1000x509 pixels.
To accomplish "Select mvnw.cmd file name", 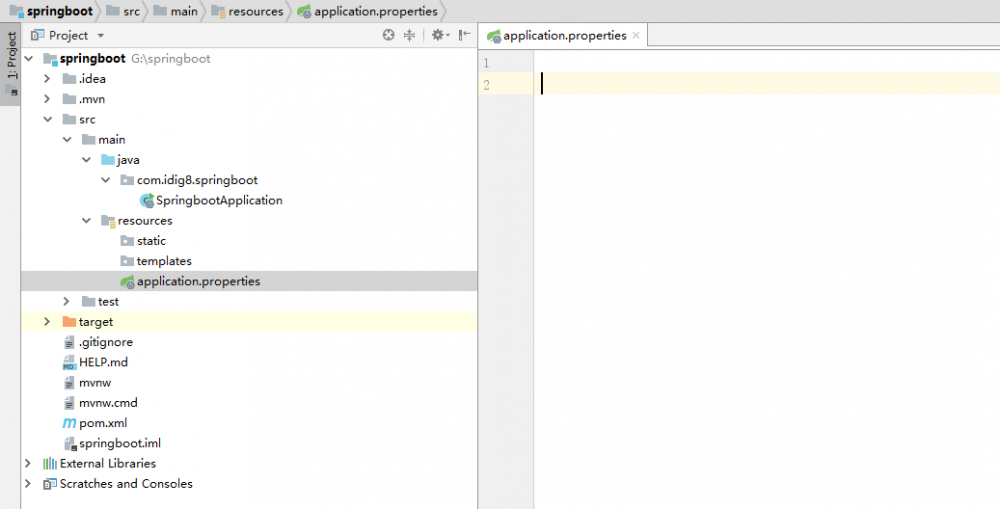I will click(x=108, y=403).
